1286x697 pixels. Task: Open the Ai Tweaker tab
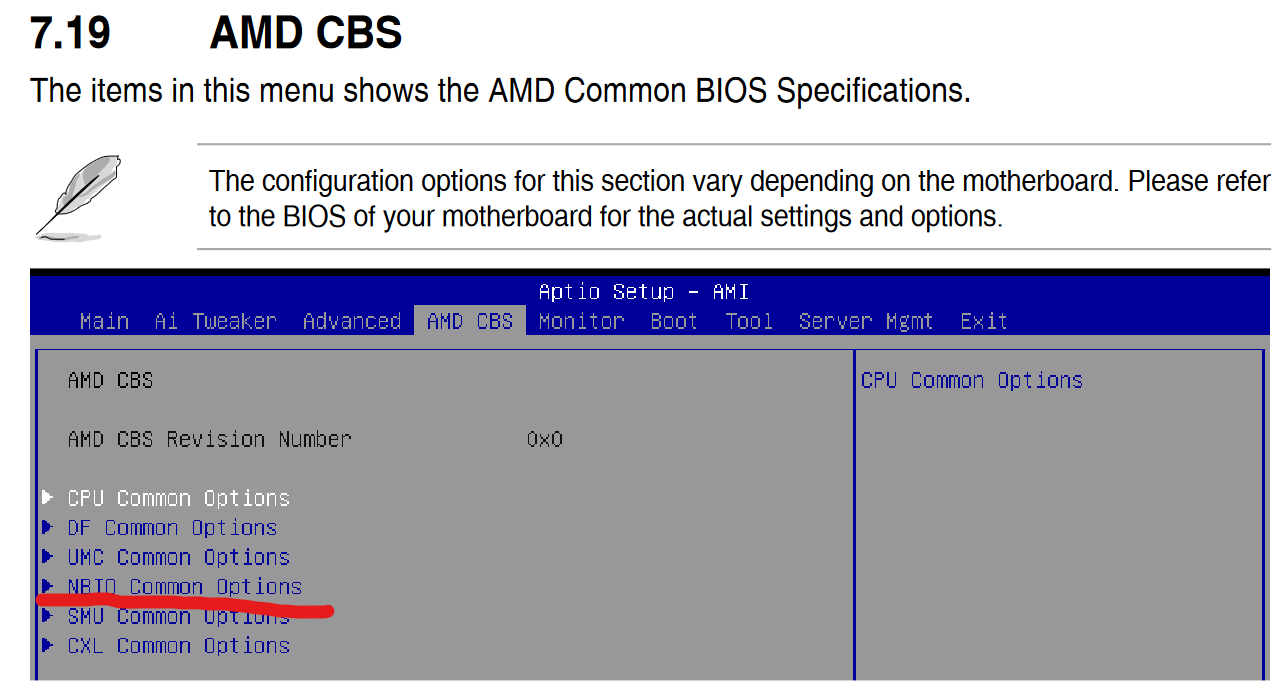tap(215, 321)
